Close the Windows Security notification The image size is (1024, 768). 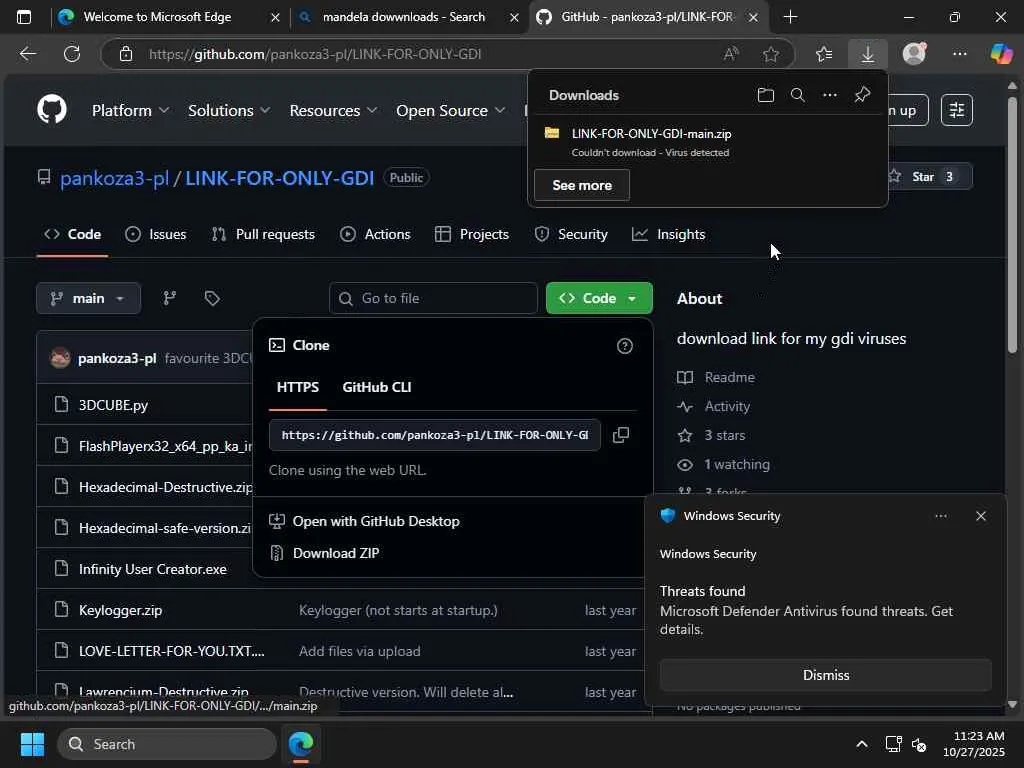coord(980,516)
